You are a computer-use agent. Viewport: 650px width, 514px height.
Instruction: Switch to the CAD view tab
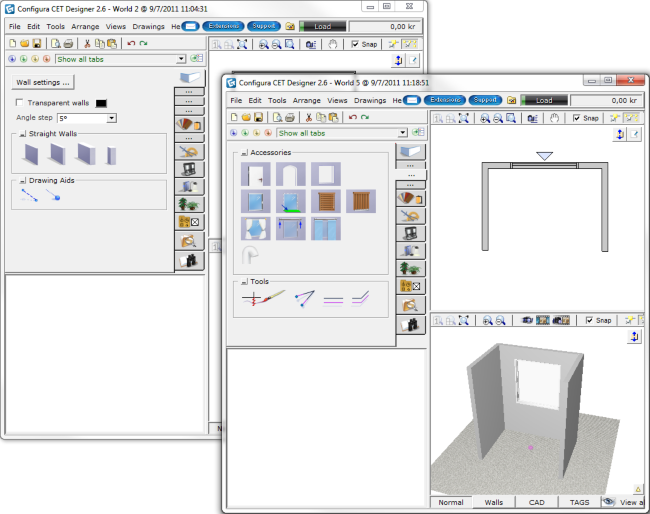(536, 502)
